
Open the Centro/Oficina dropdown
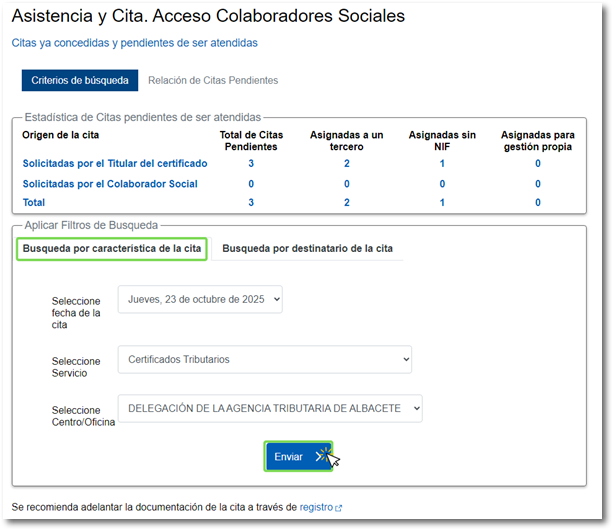pyautogui.click(x=270, y=409)
